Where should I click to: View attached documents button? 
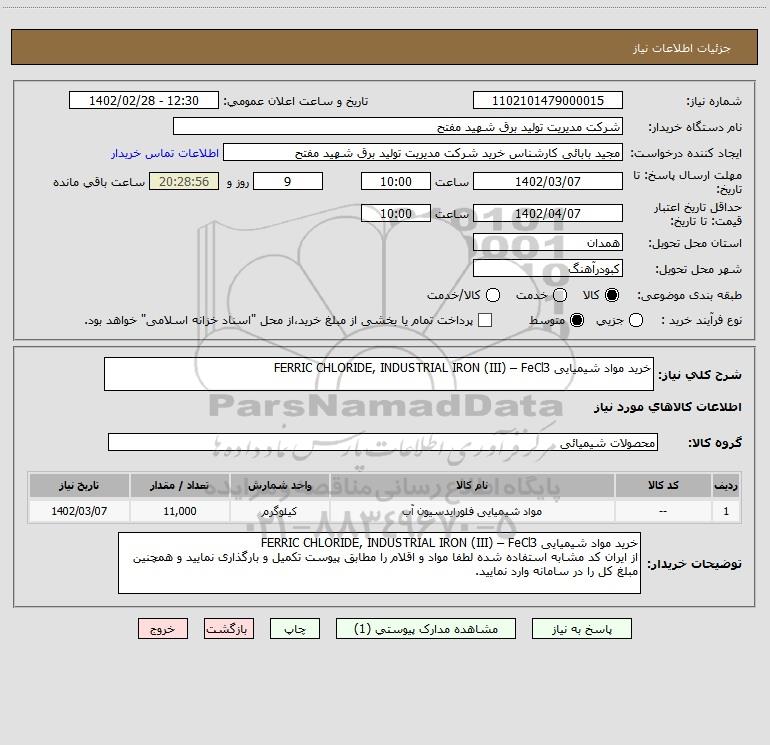426,629
